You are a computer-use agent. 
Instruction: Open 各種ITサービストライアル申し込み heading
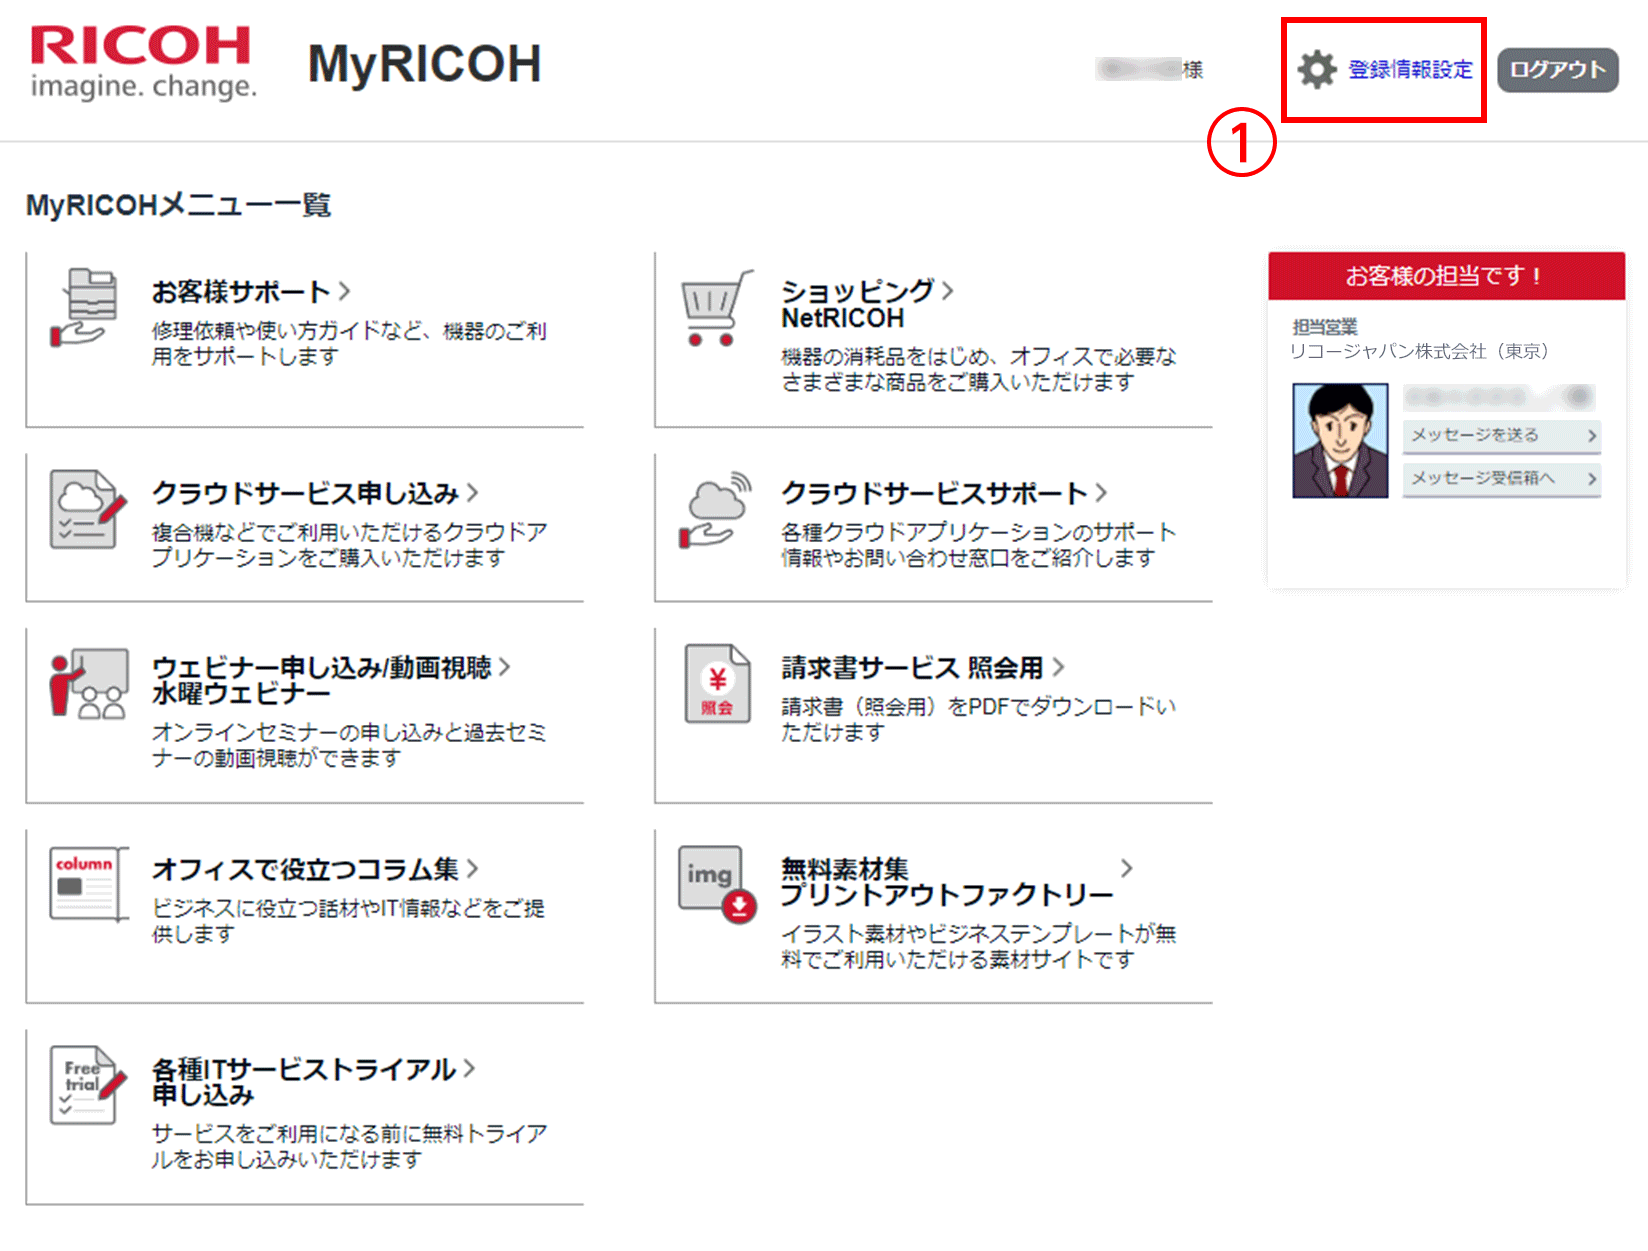(304, 1082)
